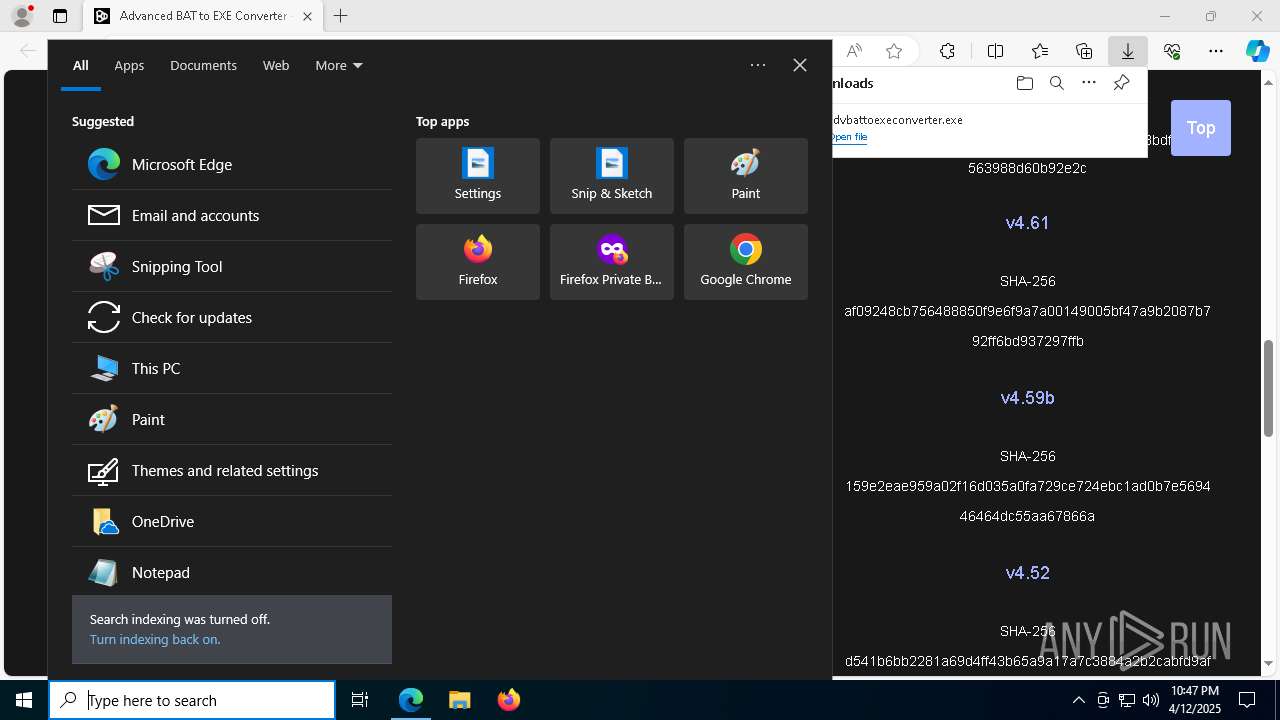Switch to Documents search filter
The width and height of the screenshot is (1280, 720).
click(203, 65)
